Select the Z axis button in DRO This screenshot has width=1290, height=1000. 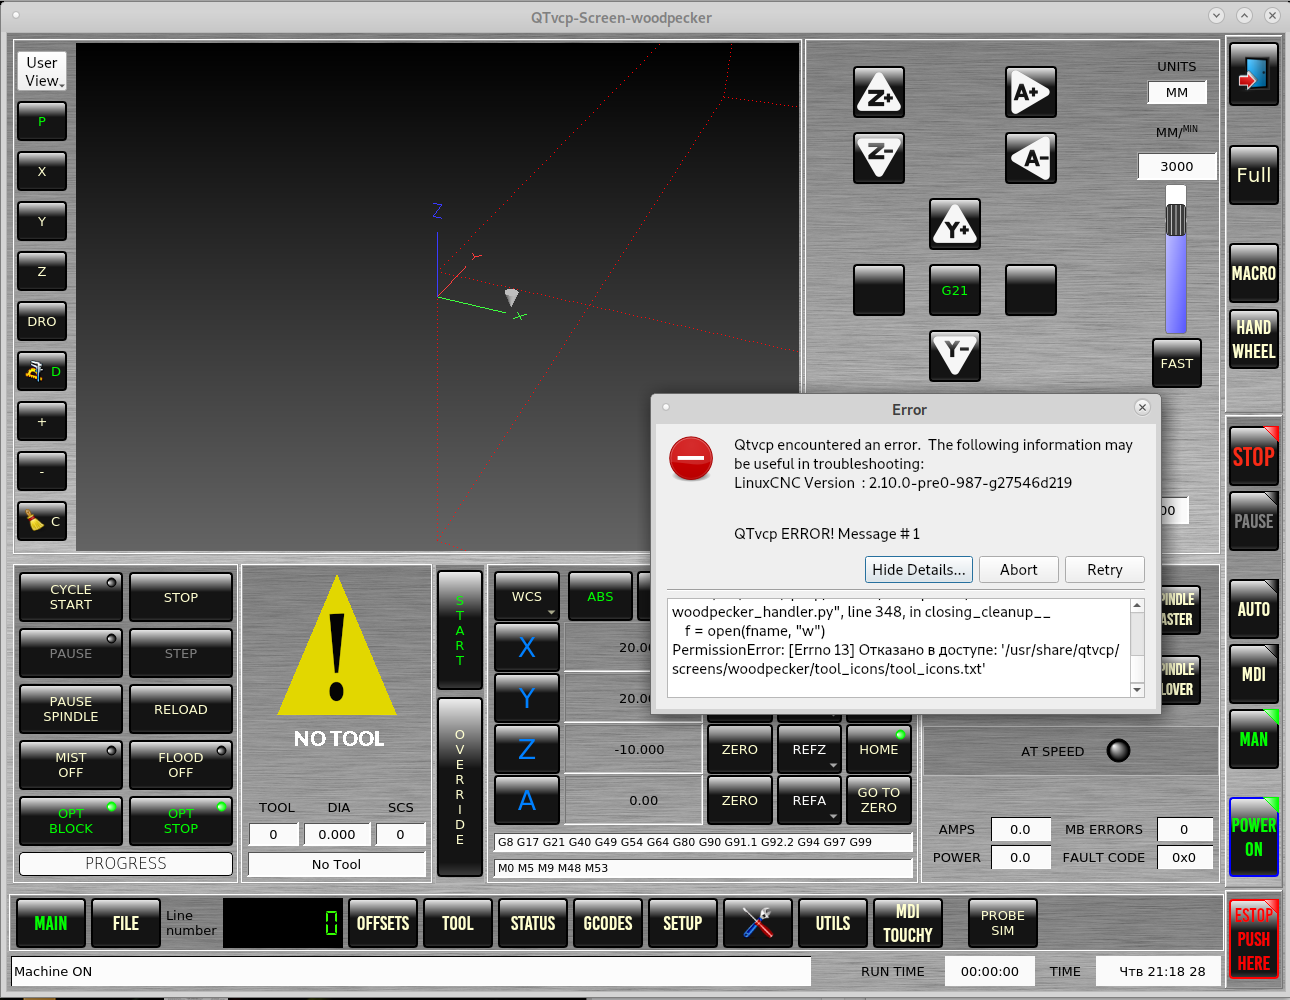tap(527, 749)
